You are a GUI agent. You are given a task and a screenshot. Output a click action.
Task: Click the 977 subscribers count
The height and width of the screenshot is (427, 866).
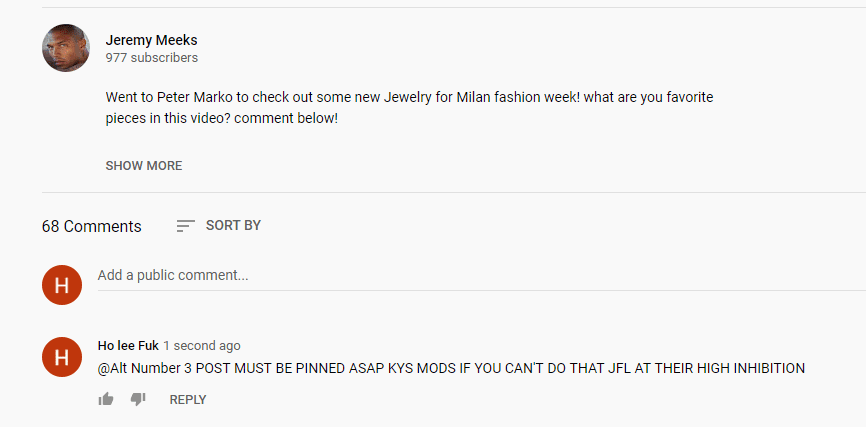pyautogui.click(x=152, y=57)
